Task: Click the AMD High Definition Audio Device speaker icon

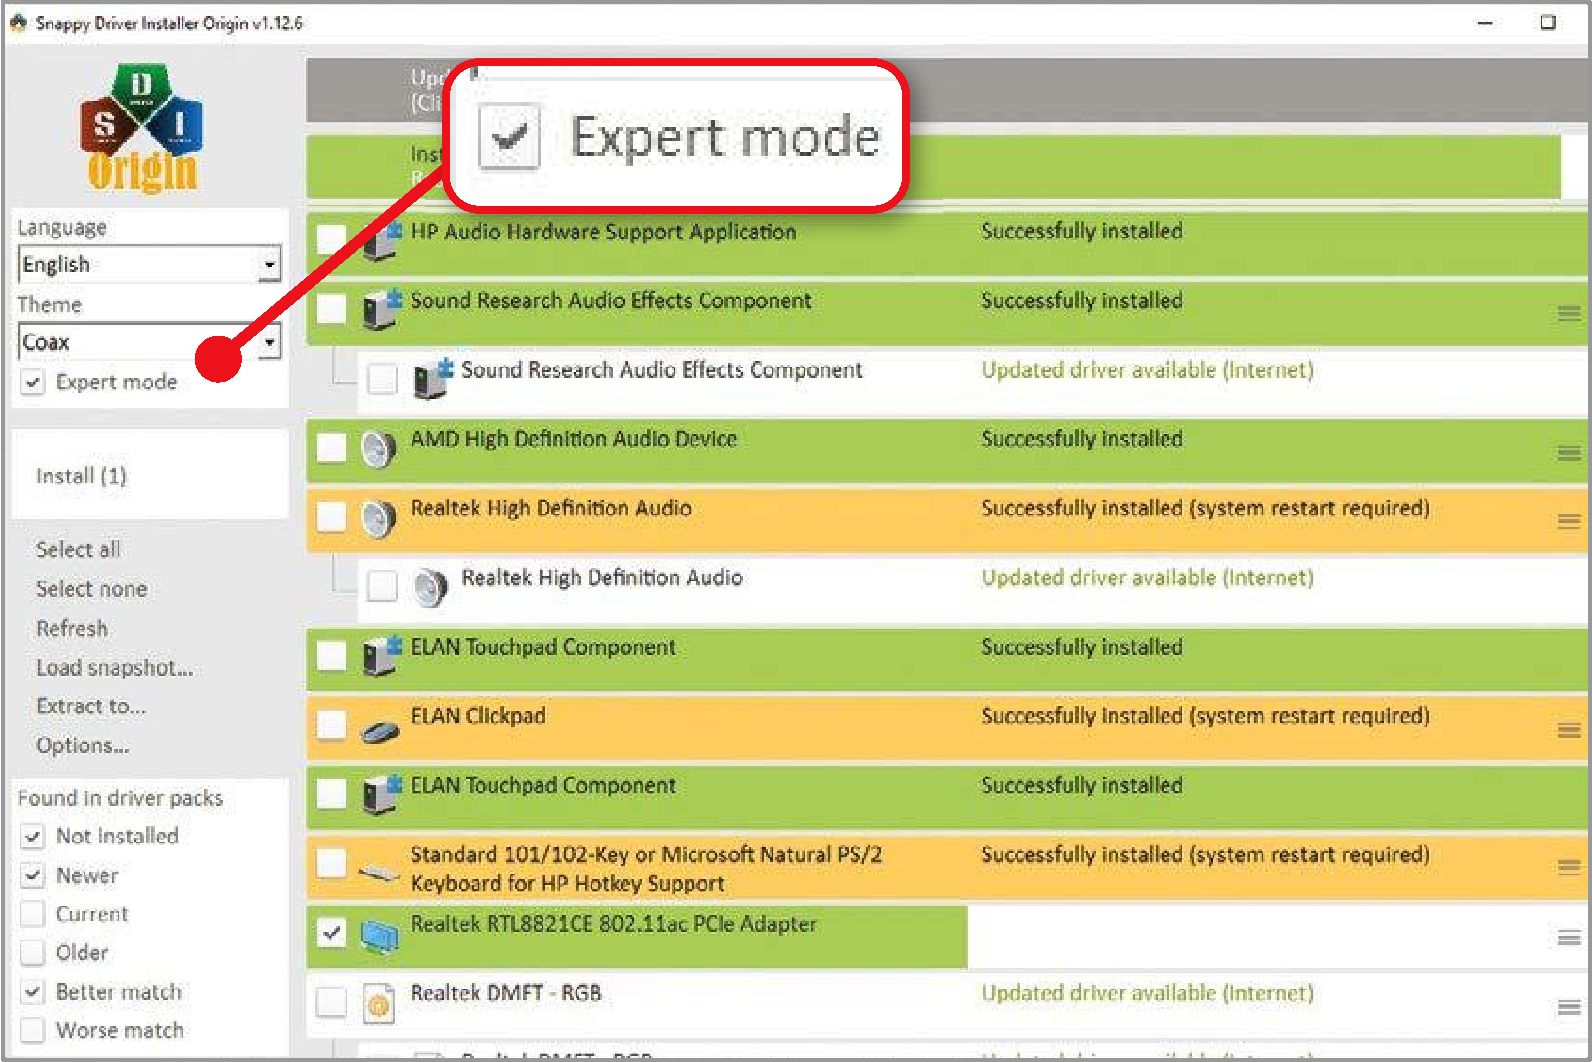Action: (x=378, y=448)
